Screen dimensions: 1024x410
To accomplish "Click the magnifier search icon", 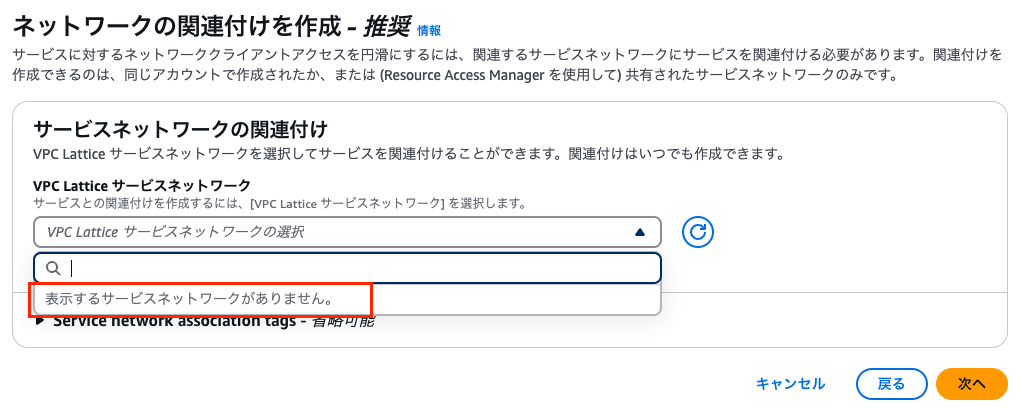I will [x=54, y=268].
